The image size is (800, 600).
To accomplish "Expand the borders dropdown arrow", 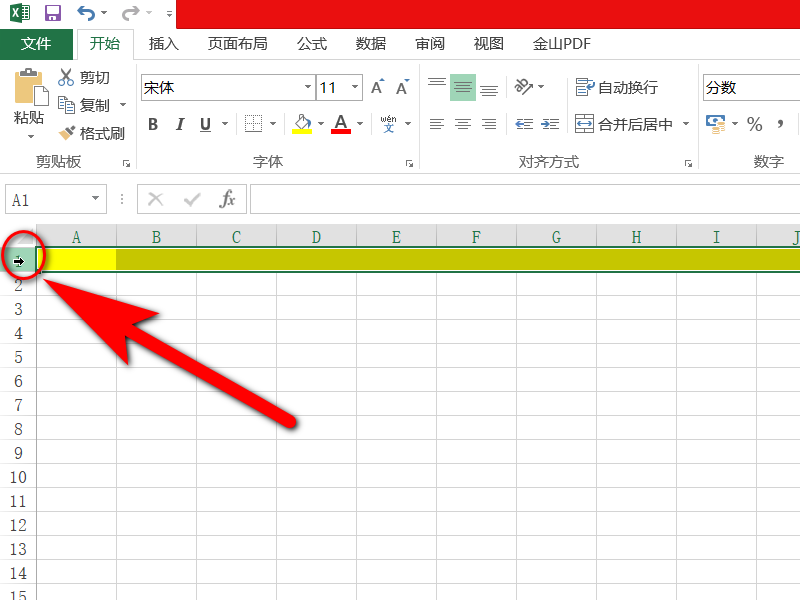I will coord(273,124).
